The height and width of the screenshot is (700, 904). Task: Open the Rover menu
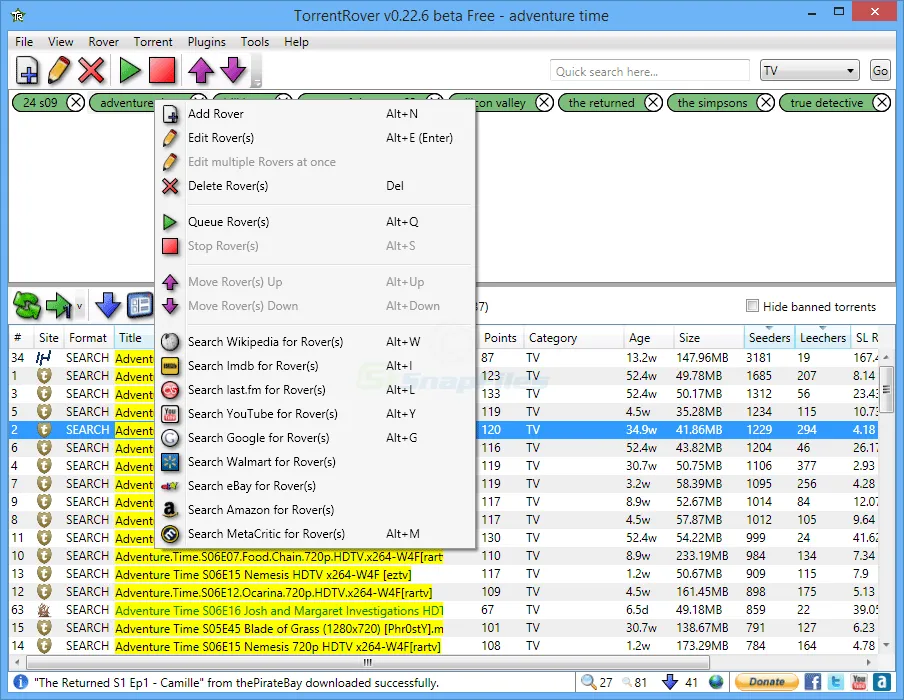coord(103,42)
